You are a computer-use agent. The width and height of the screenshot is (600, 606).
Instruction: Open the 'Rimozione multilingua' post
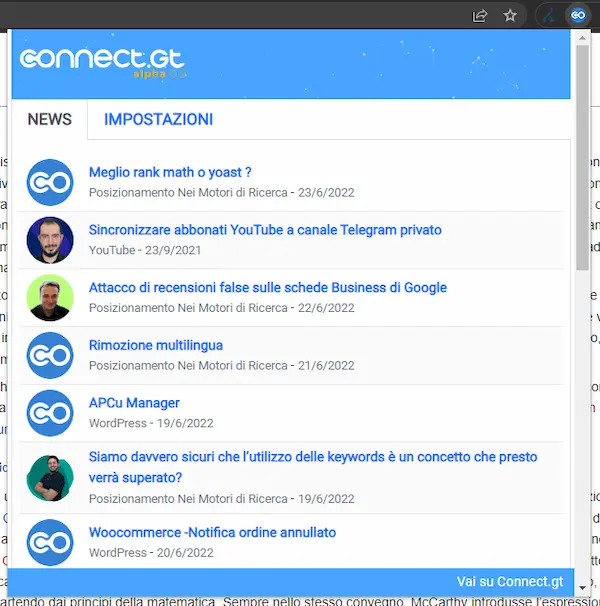click(156, 345)
